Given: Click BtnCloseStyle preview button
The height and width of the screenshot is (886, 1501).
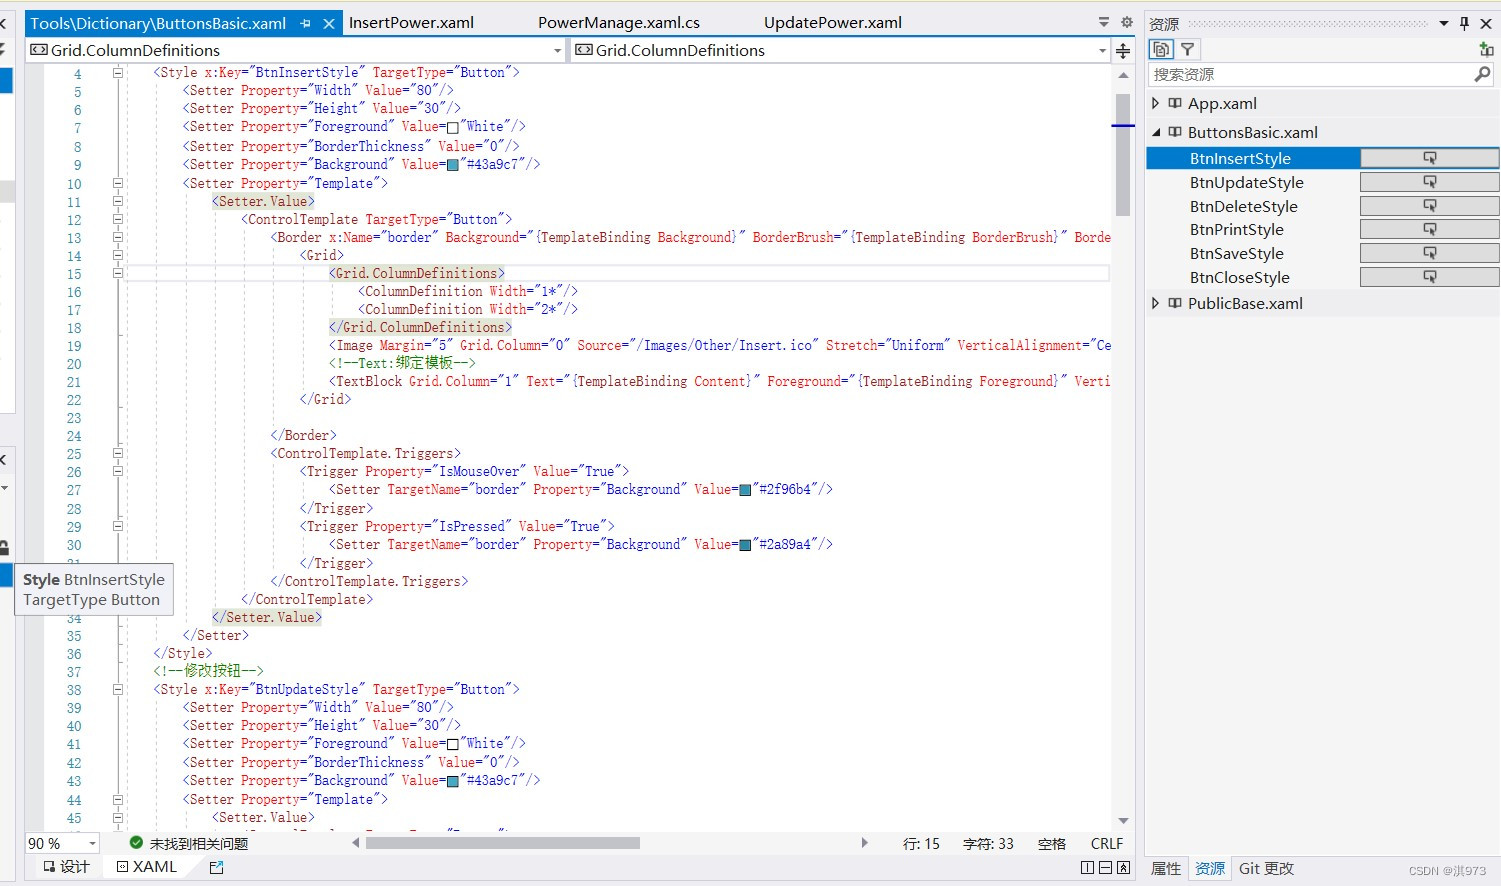Looking at the screenshot, I should coord(1429,277).
